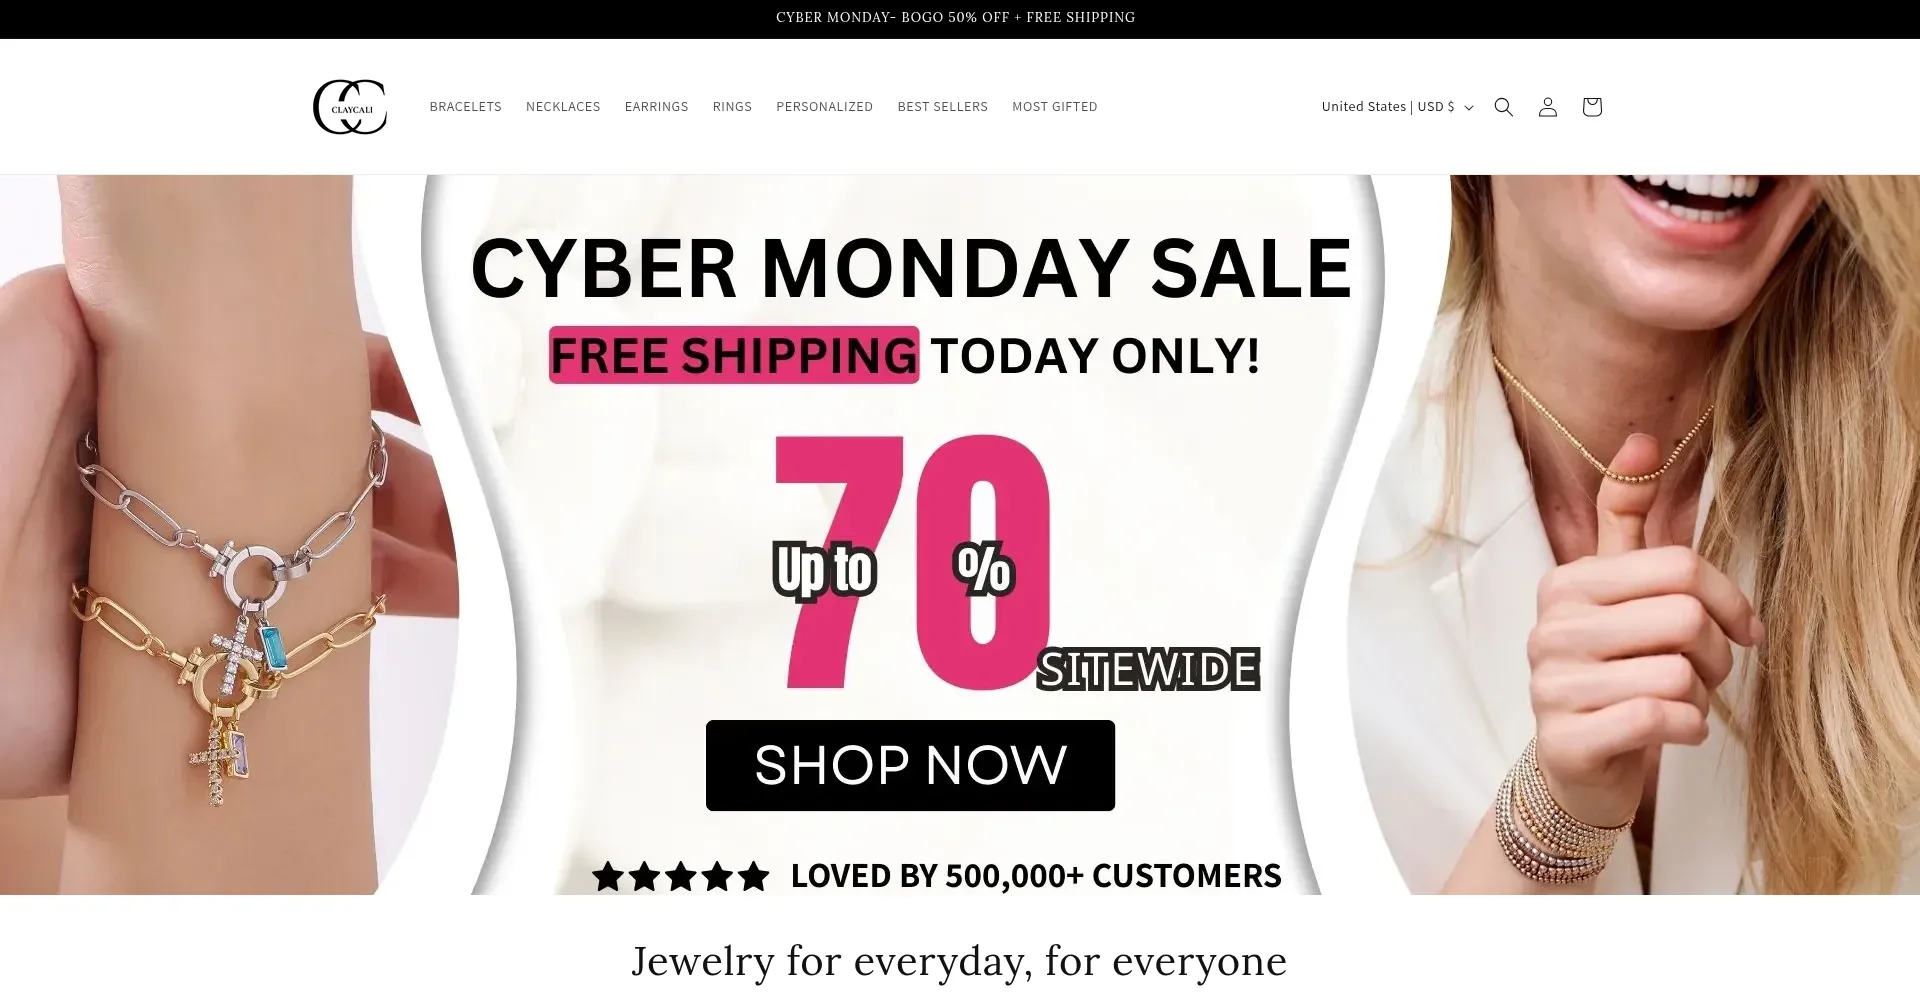Viewport: 1920px width, 993px height.
Task: Expand the United States | USD $ selector
Action: coord(1397,107)
